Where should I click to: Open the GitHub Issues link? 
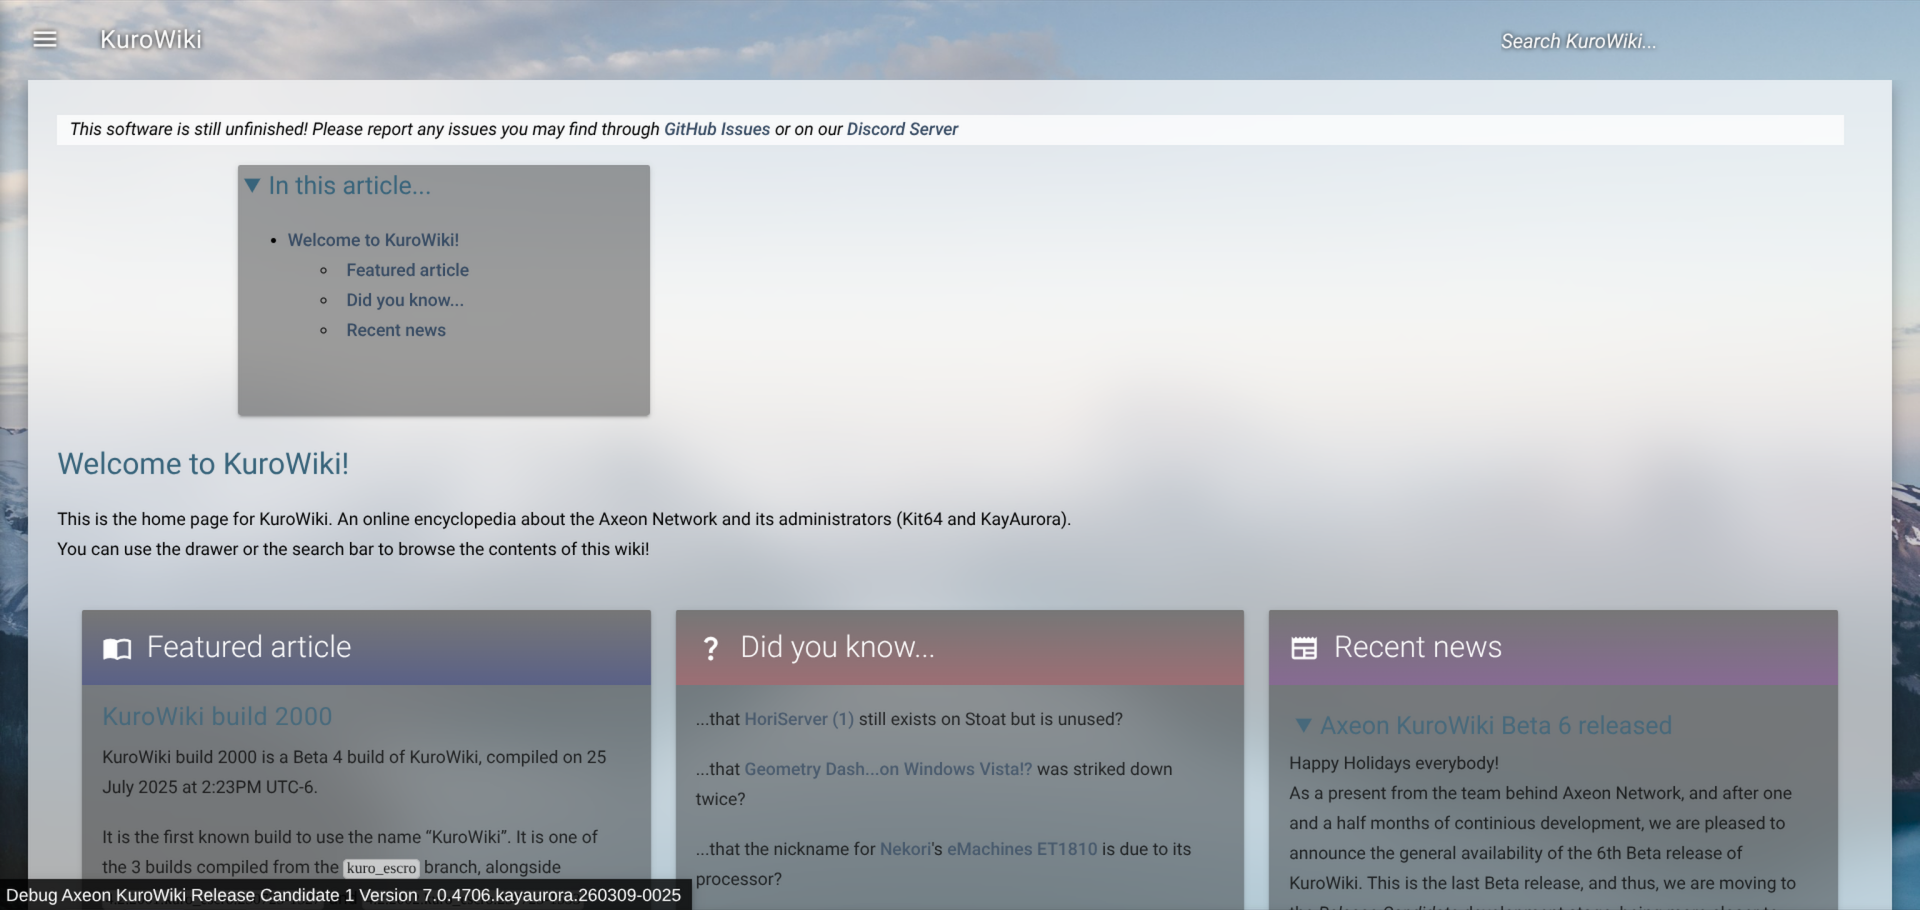click(717, 129)
